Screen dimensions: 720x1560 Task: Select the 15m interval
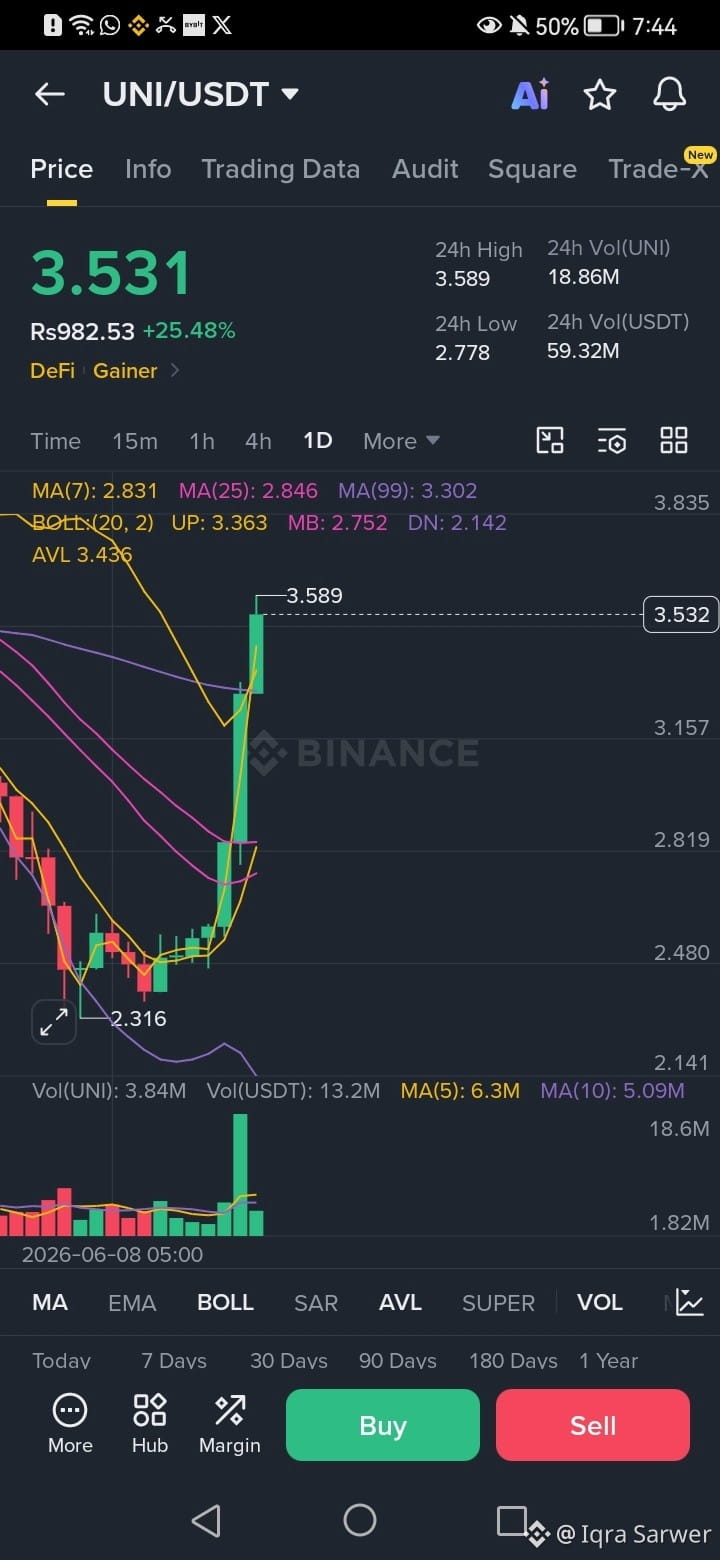coord(135,441)
